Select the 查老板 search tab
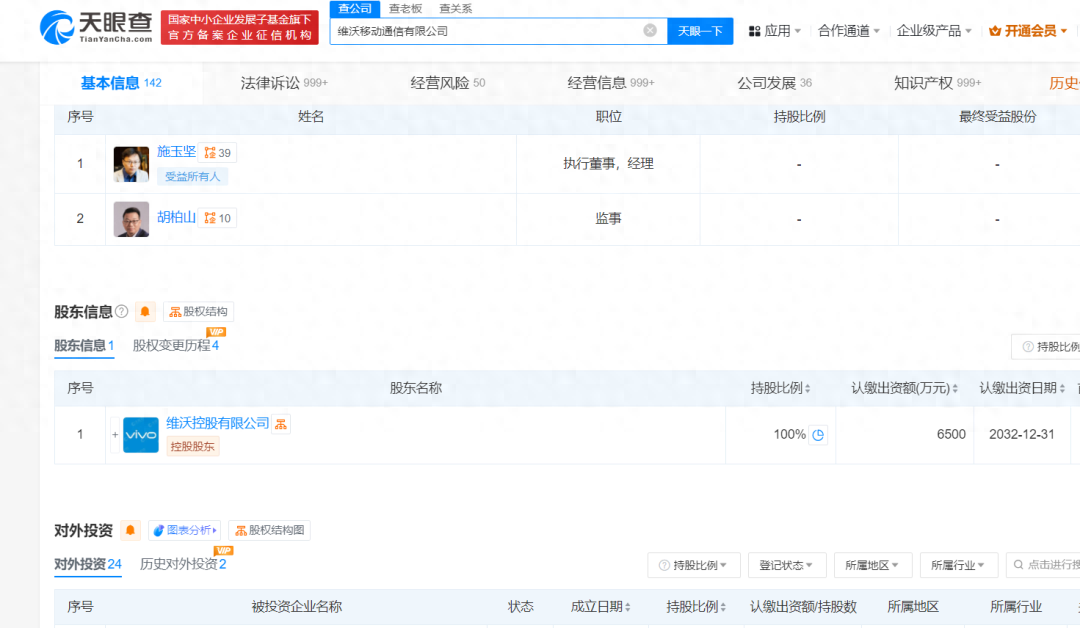 [x=407, y=9]
